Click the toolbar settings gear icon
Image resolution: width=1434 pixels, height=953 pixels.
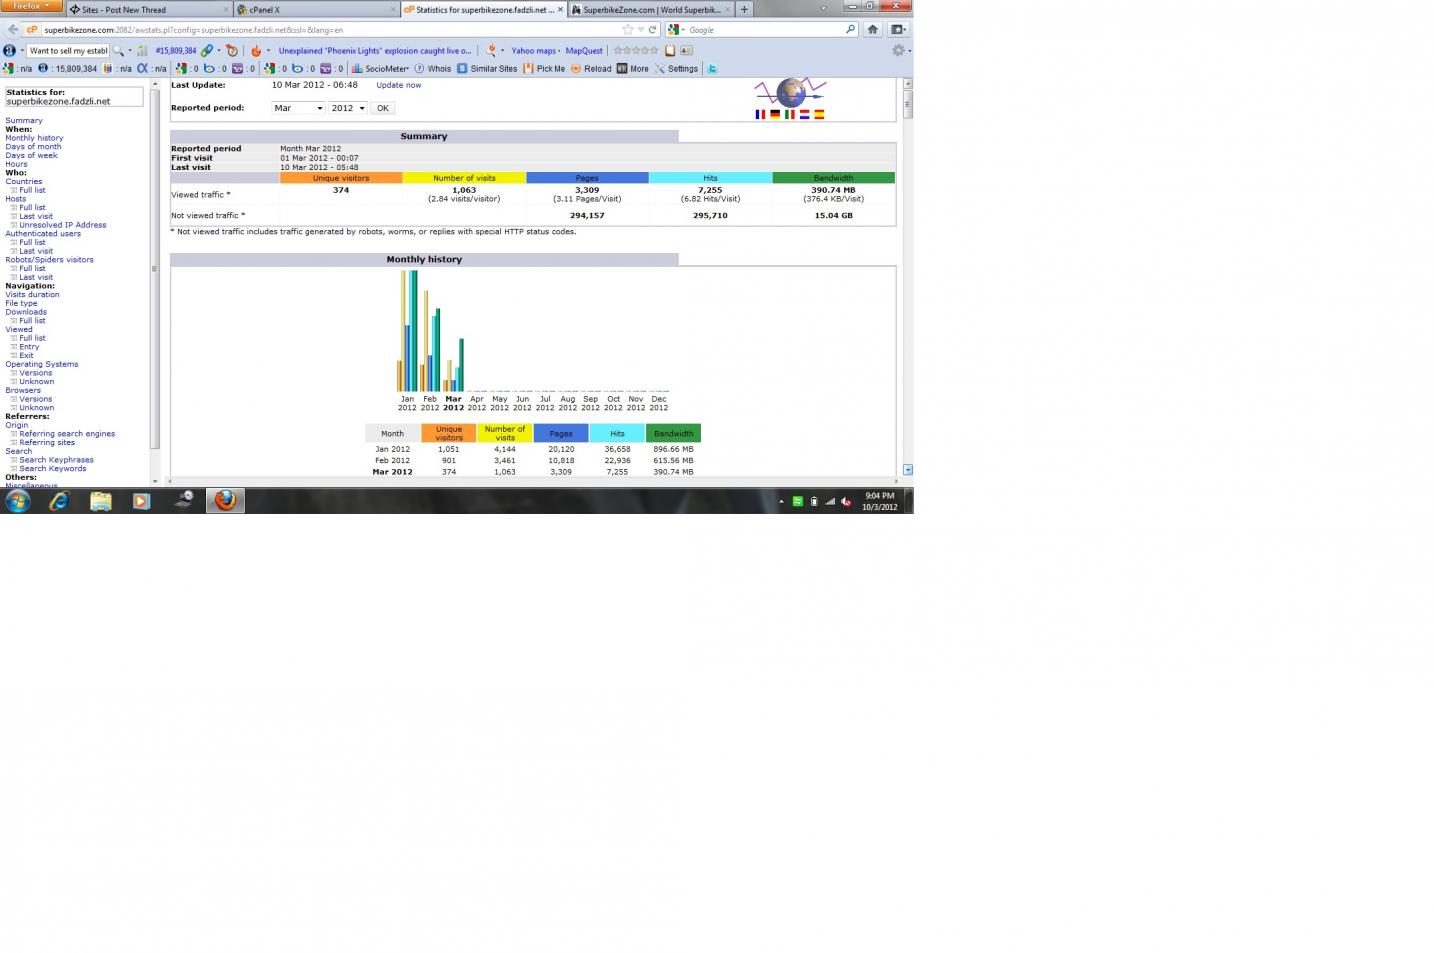point(898,50)
